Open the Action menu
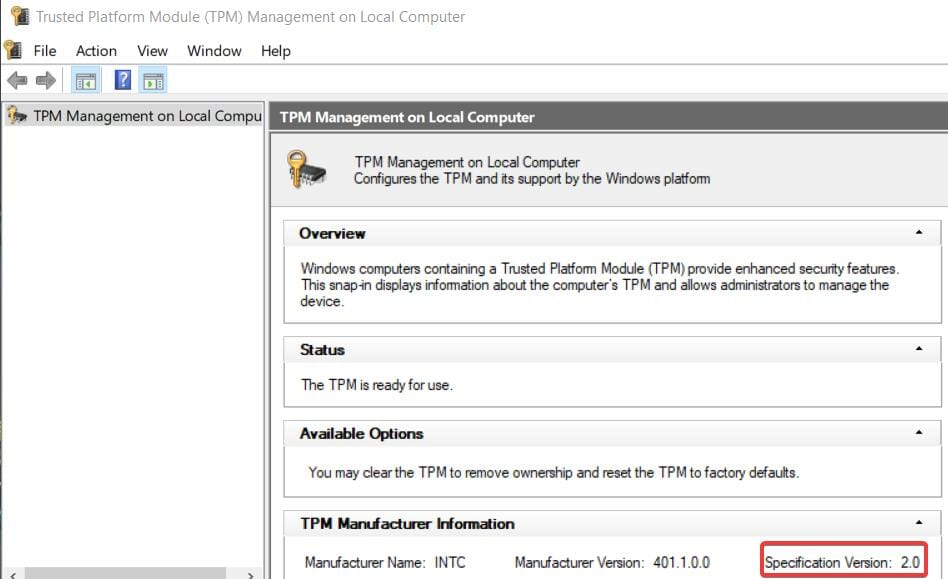The width and height of the screenshot is (948, 579). 96,50
